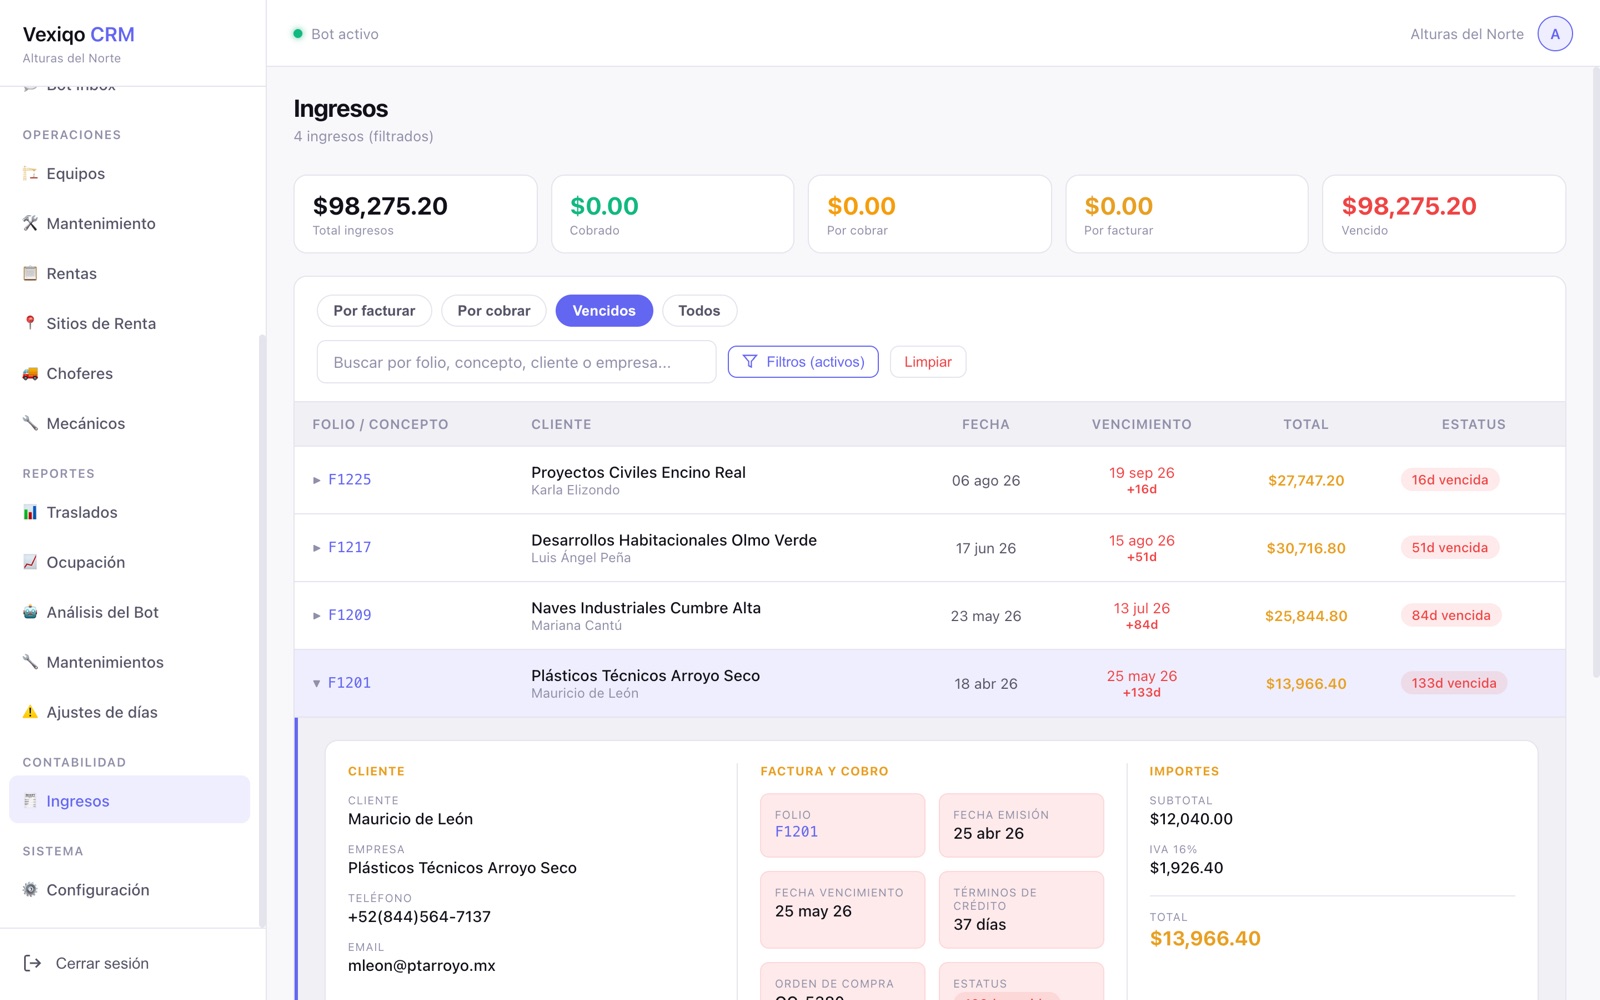
Task: Switch to the Por cobrar tab
Action: [x=494, y=311]
